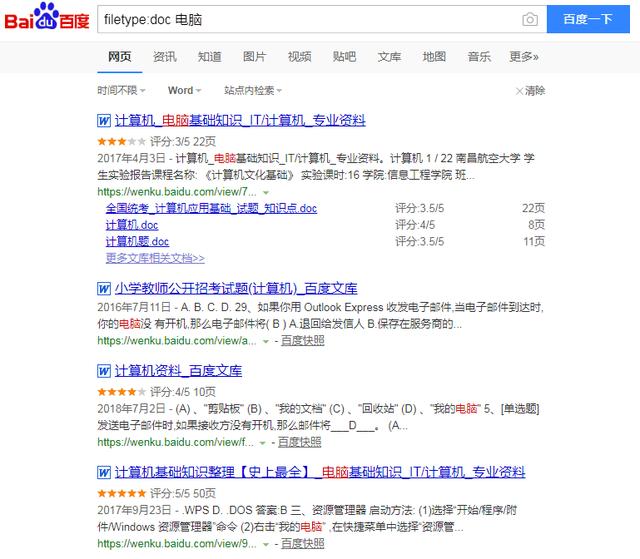The height and width of the screenshot is (559, 640).
Task: Expand arrow next to wenku.baidu.com/view/a URL
Action: point(266,342)
